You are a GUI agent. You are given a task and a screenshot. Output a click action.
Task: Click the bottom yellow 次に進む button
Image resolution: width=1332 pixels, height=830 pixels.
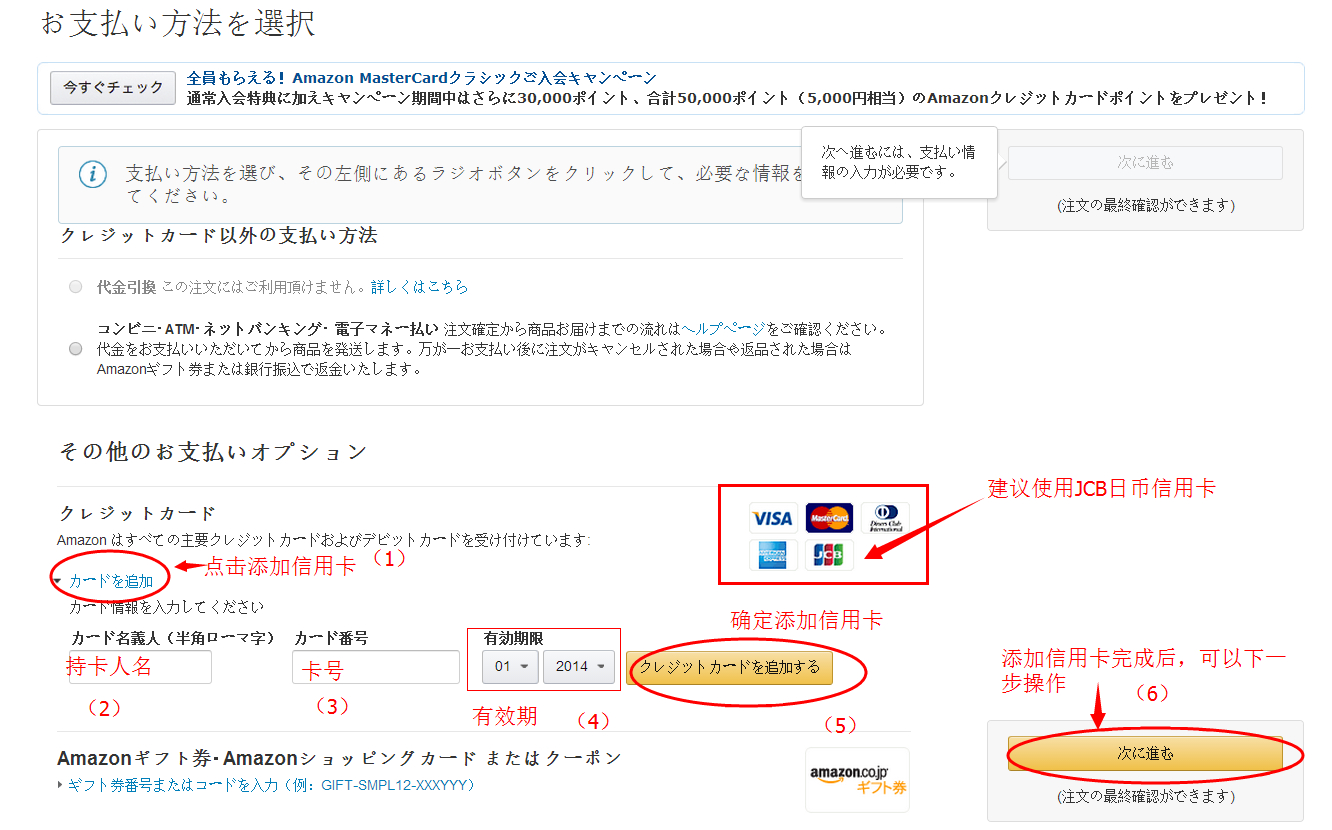point(1145,754)
